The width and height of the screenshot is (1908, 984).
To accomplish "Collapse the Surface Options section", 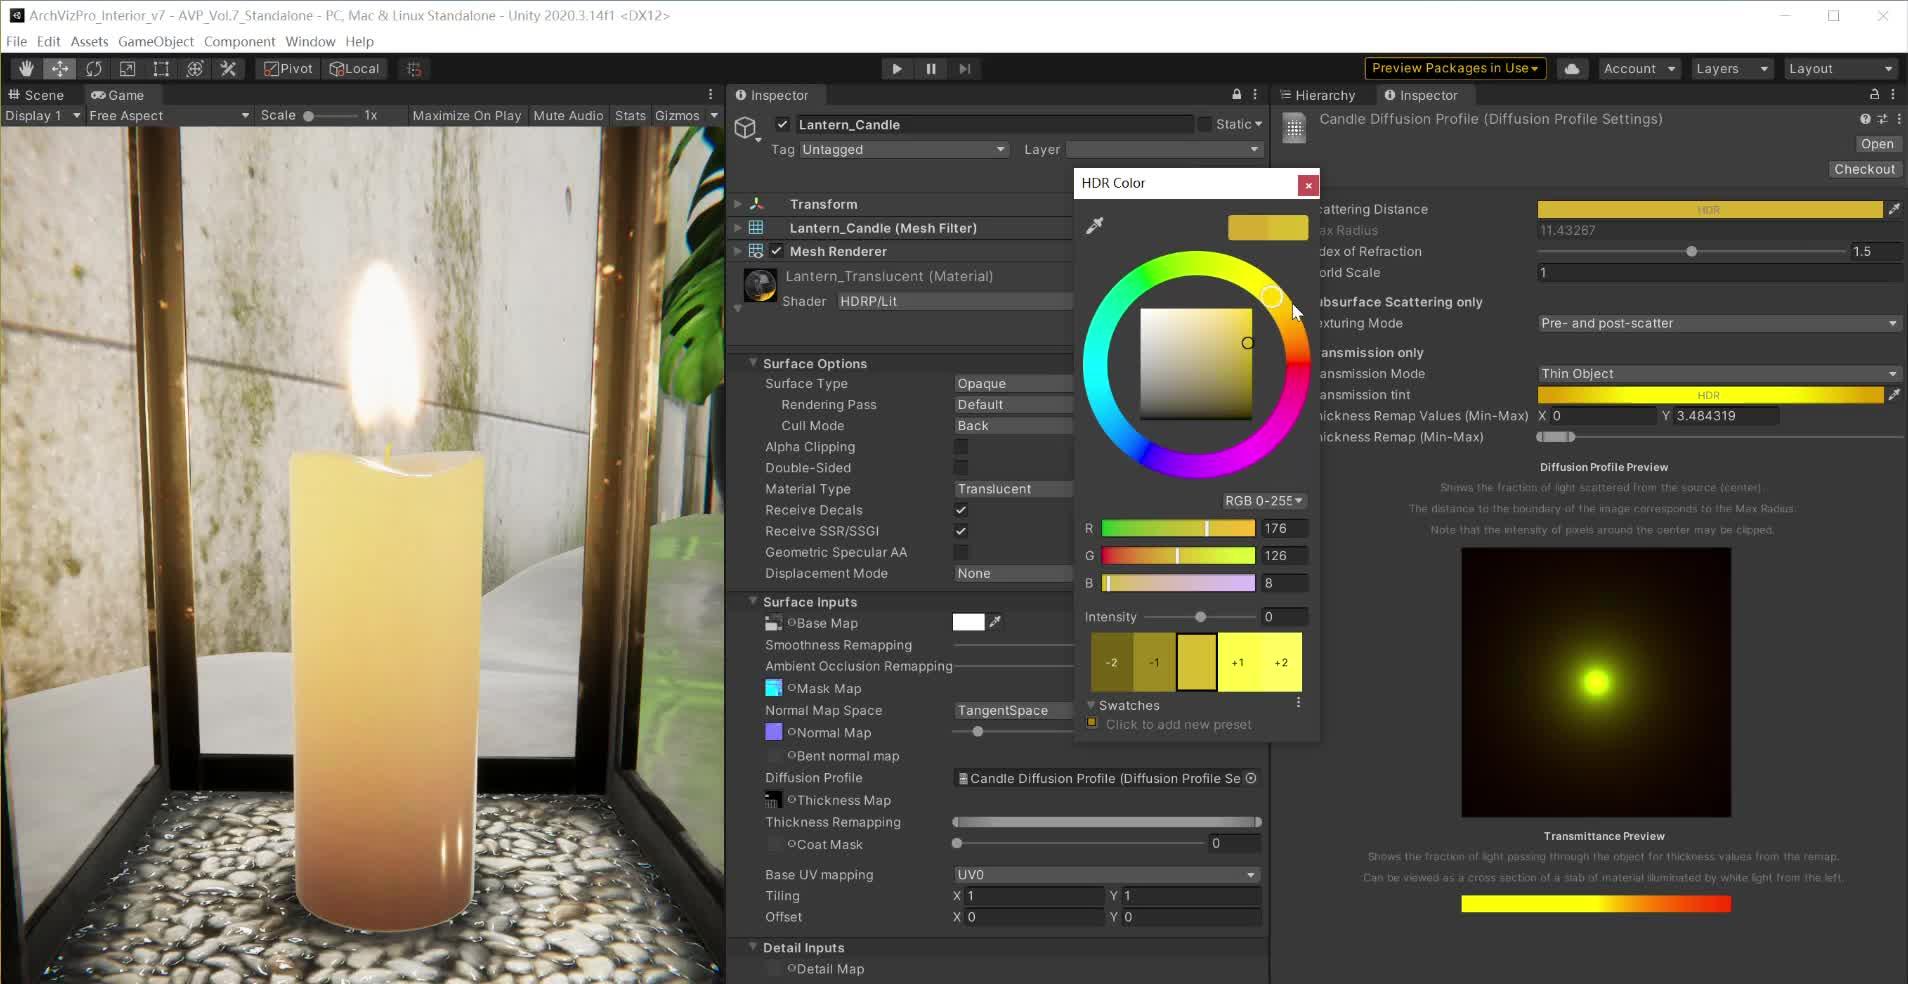I will [x=753, y=364].
